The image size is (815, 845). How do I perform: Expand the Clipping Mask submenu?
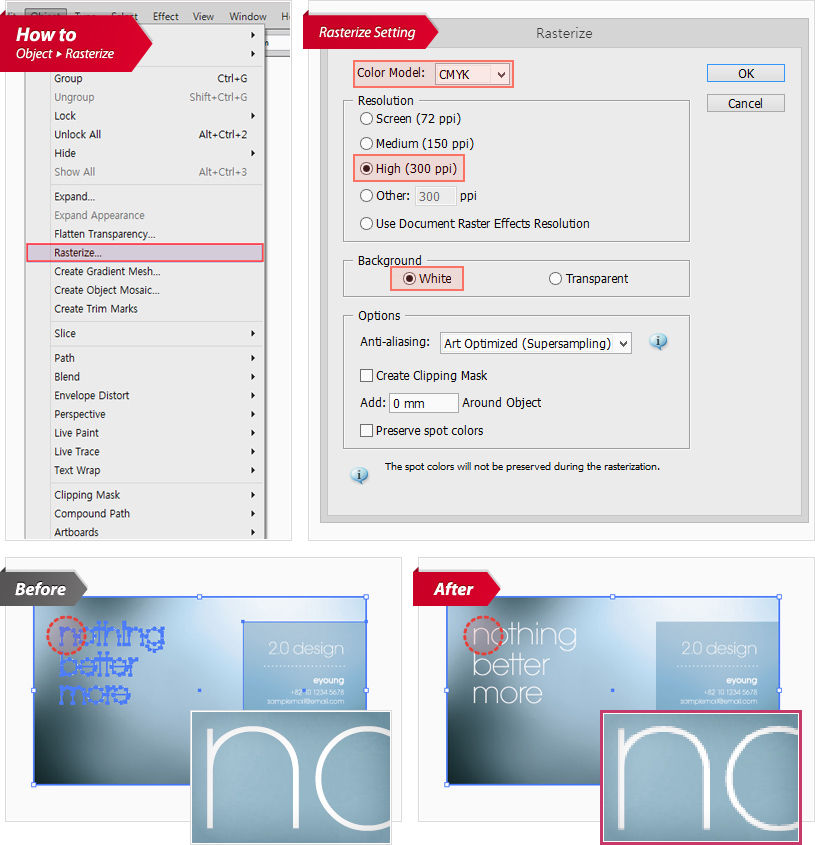coord(85,494)
